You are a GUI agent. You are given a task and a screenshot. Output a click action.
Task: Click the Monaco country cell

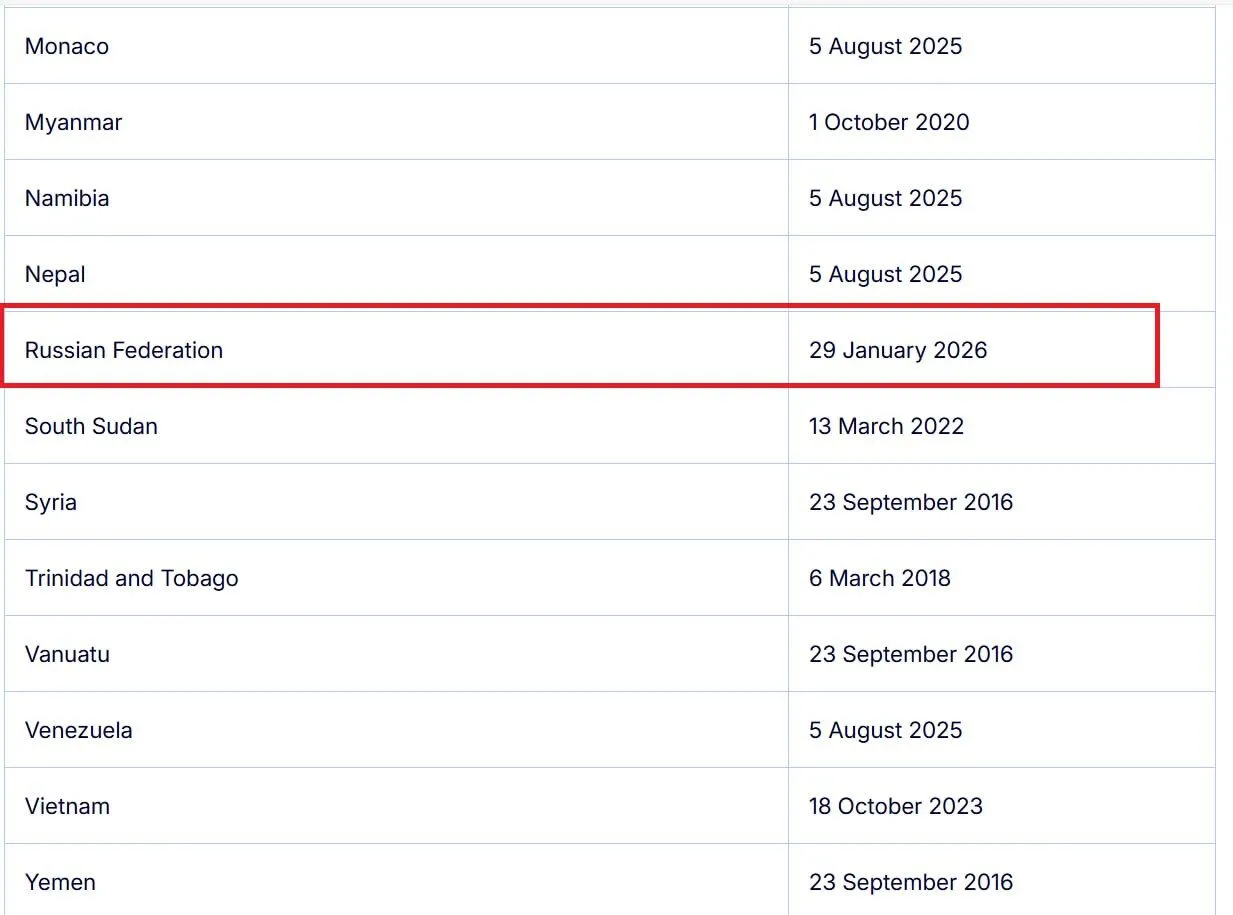67,46
